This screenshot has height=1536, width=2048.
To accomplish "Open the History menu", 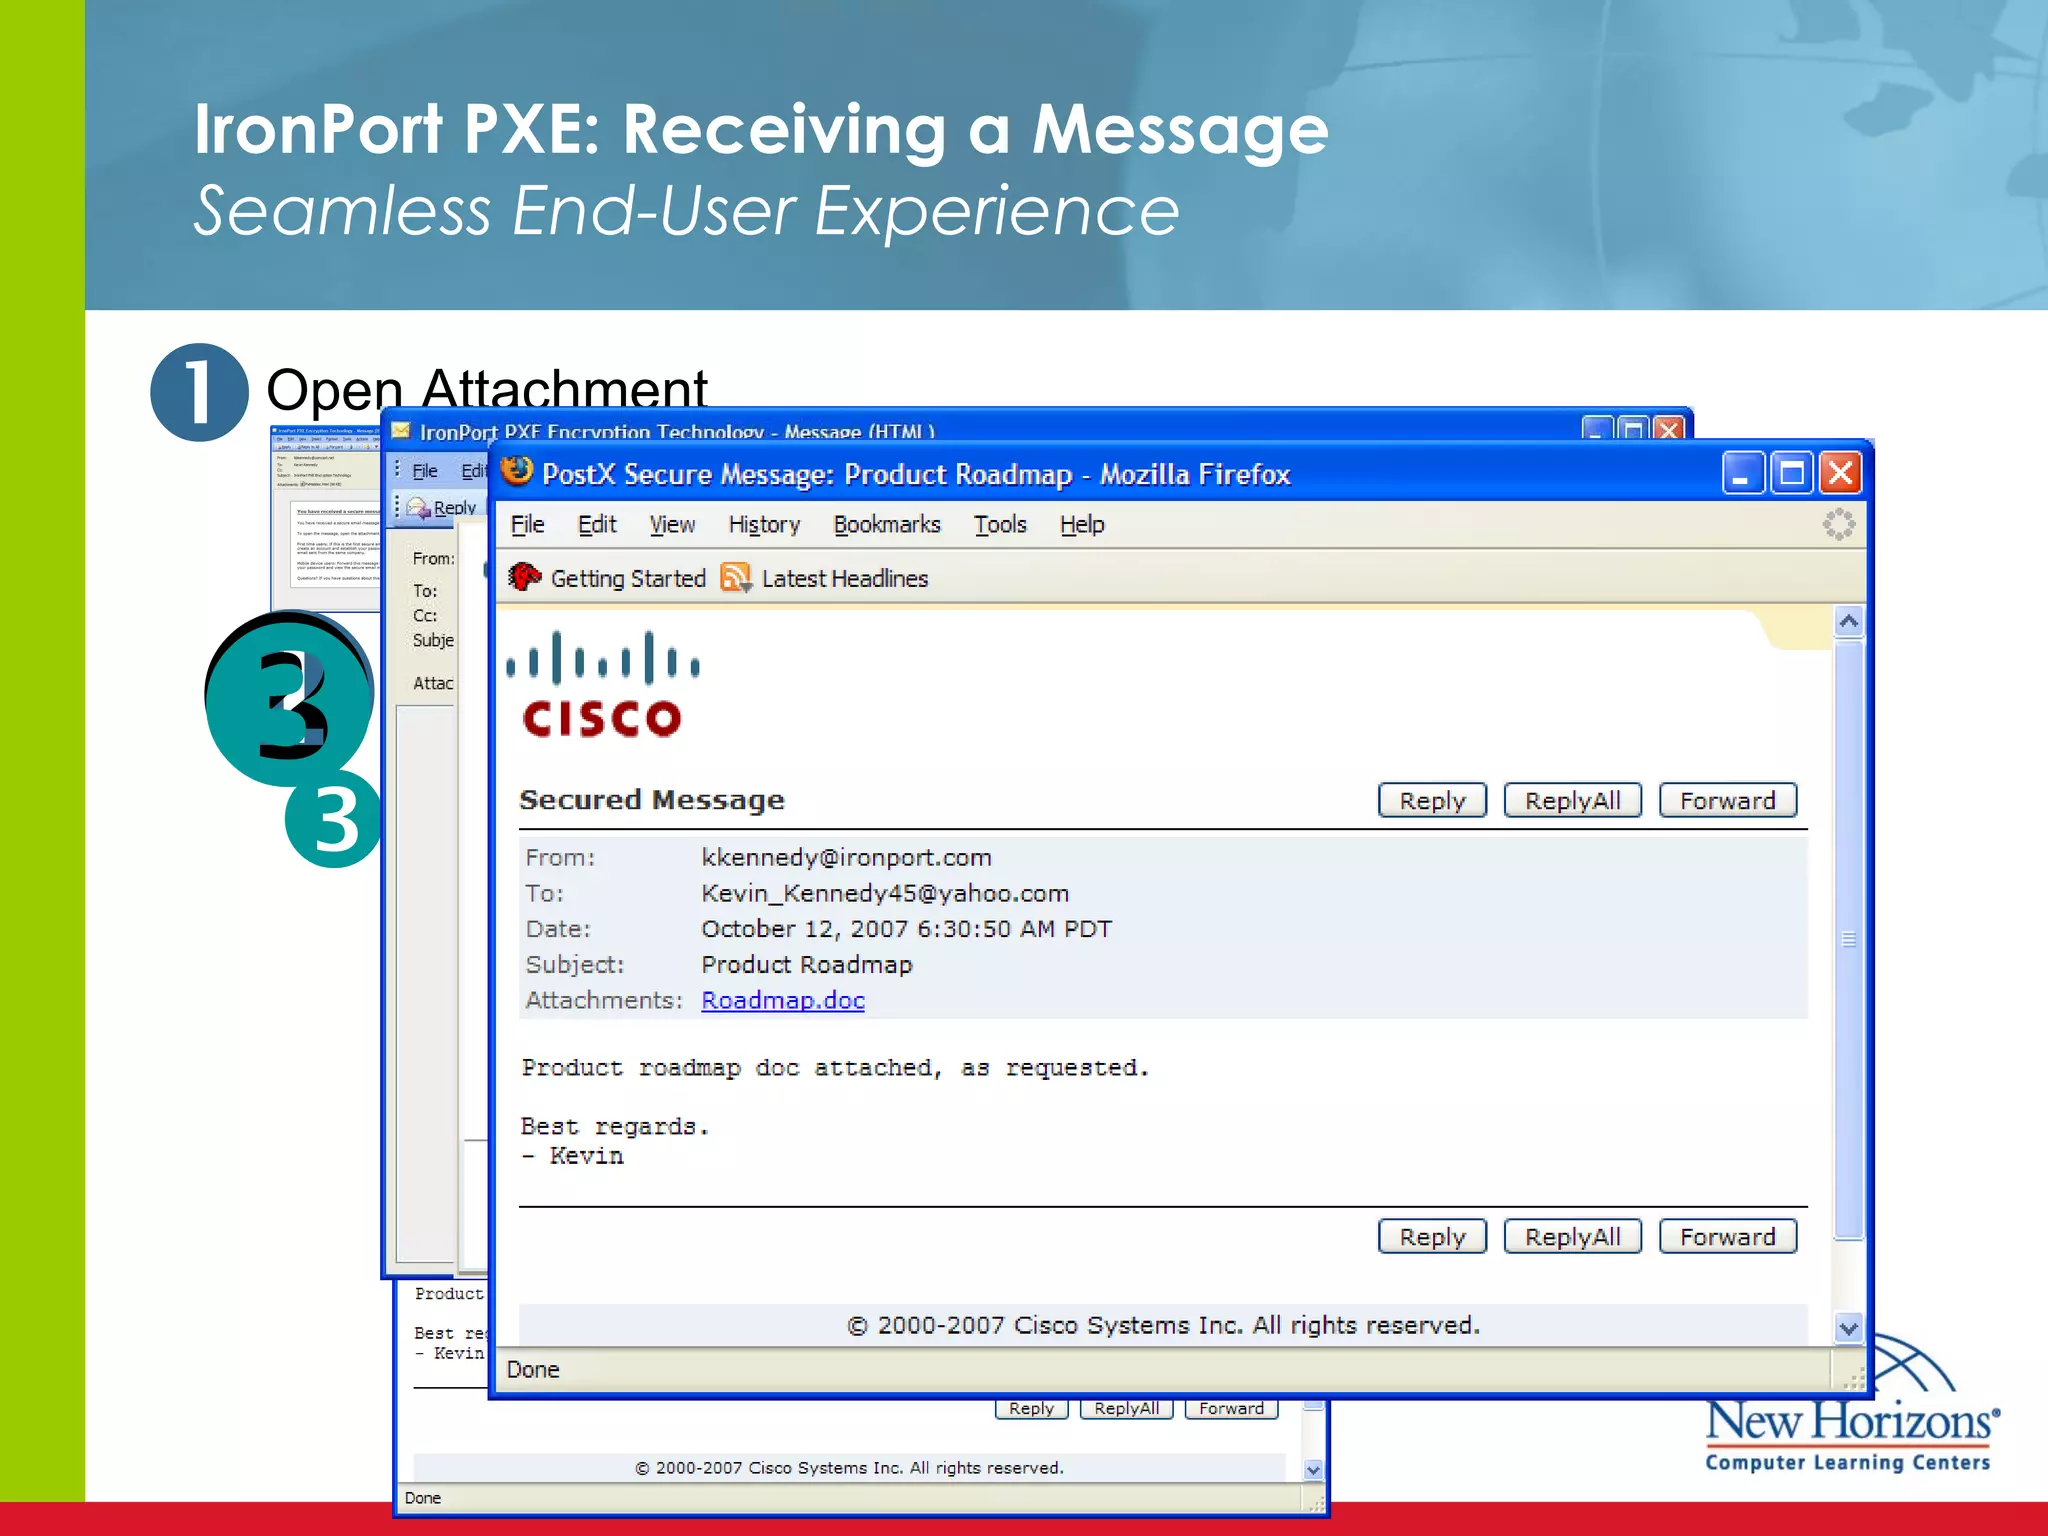I will [x=764, y=525].
